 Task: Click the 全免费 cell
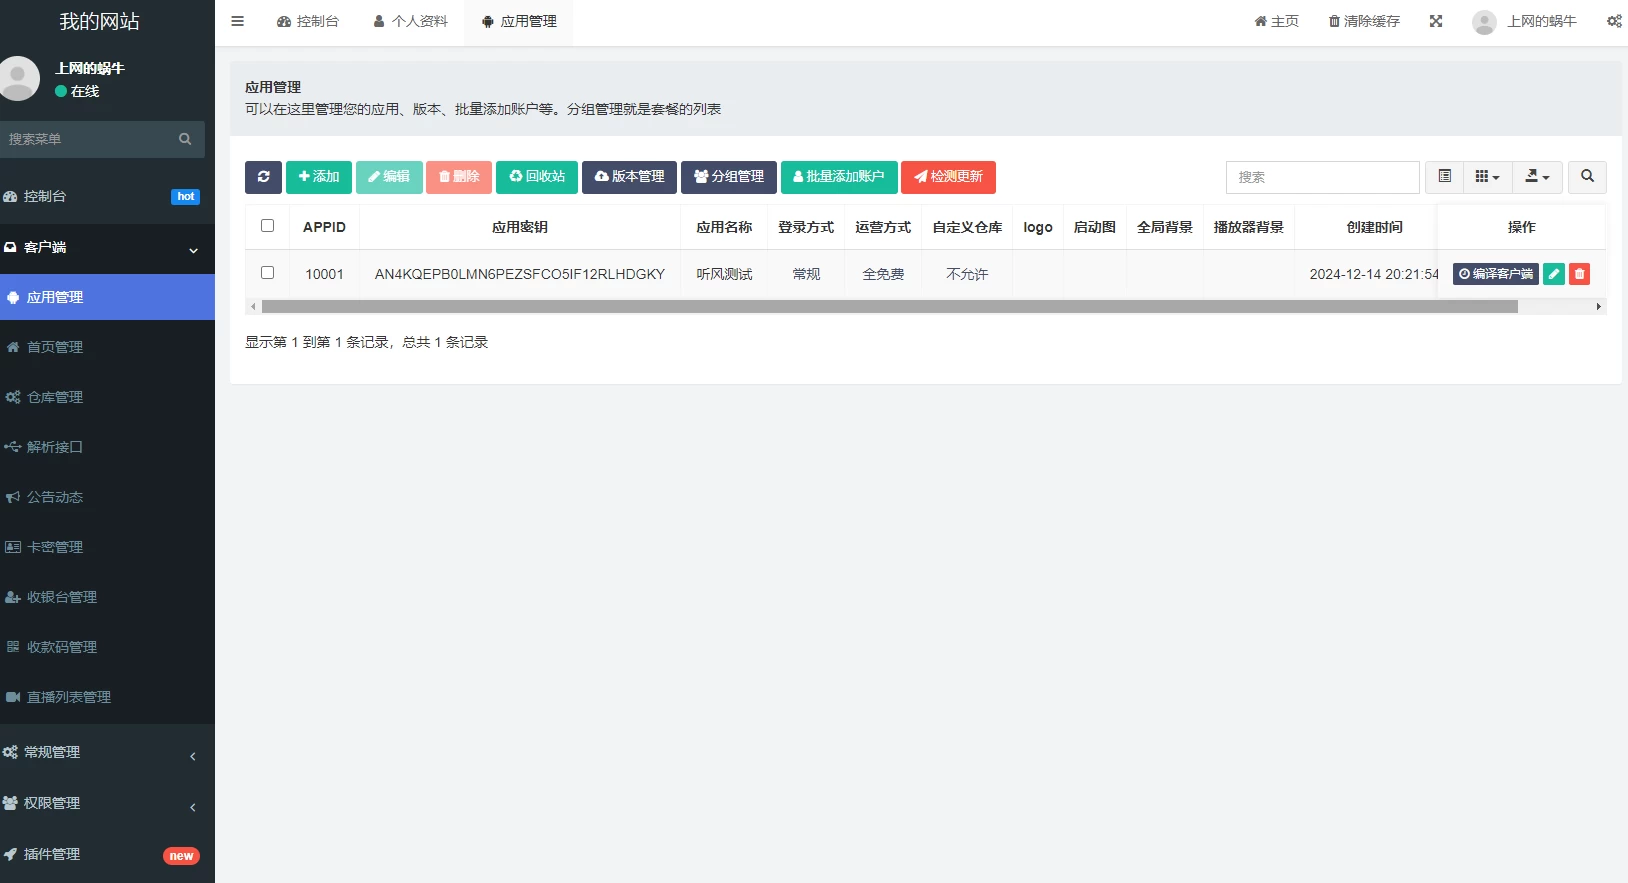(x=883, y=274)
